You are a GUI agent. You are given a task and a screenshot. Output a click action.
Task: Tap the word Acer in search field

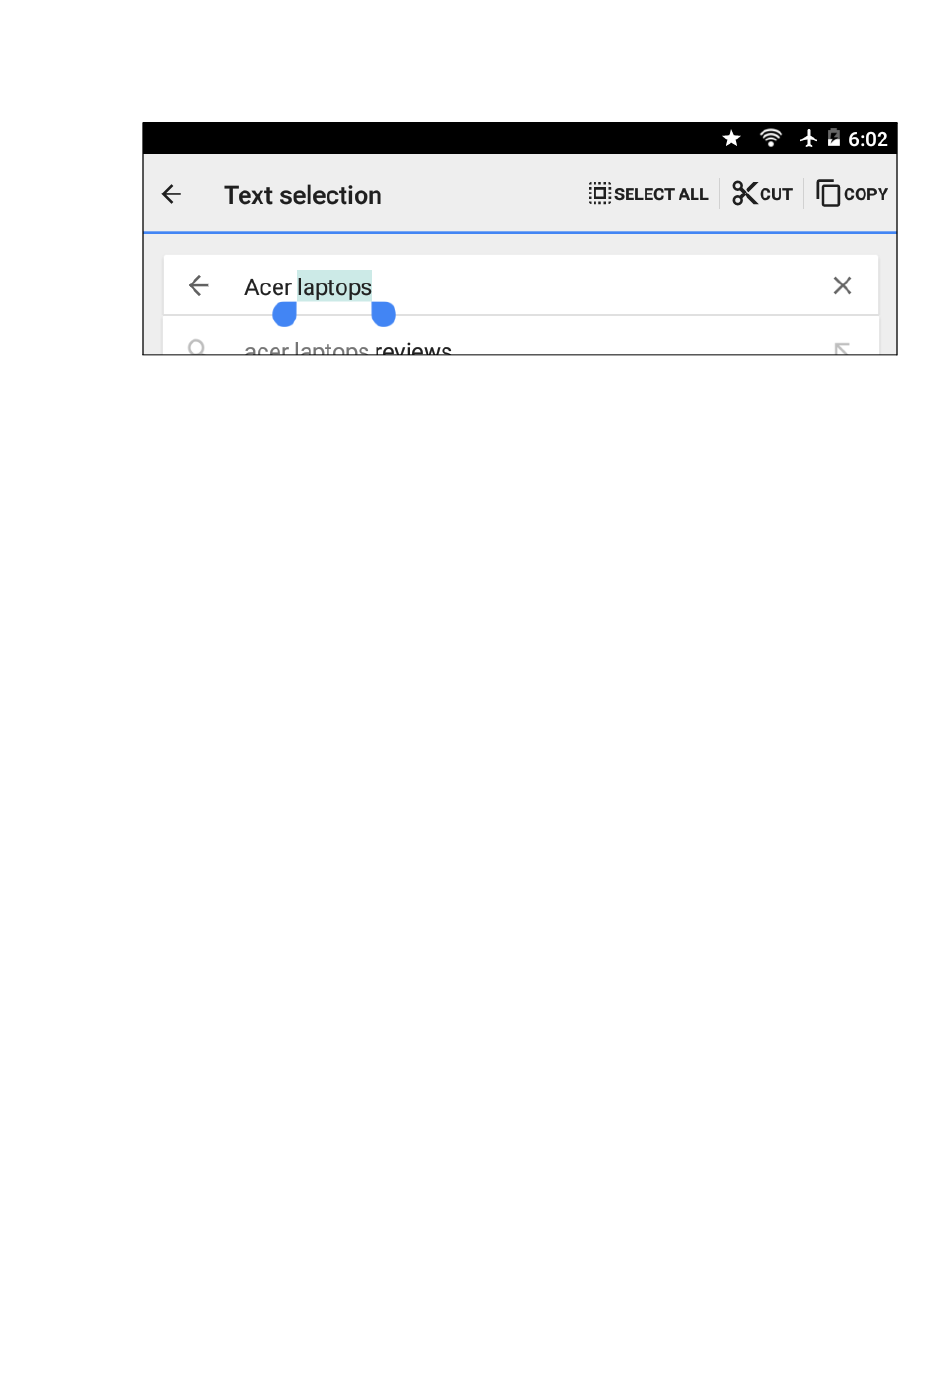click(267, 287)
